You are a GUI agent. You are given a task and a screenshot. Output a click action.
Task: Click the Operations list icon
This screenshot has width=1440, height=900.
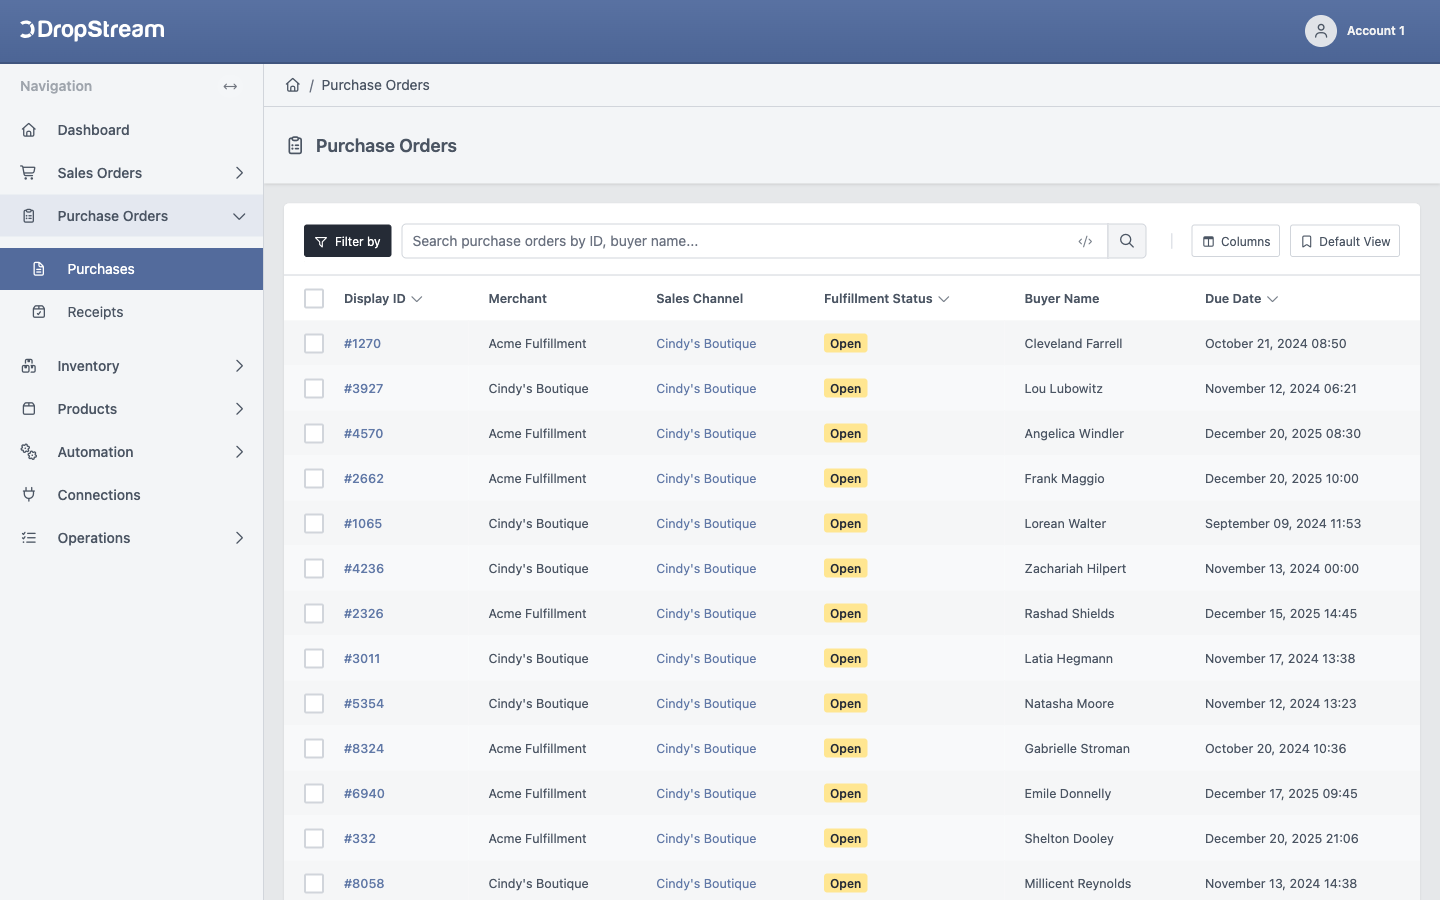coord(29,538)
